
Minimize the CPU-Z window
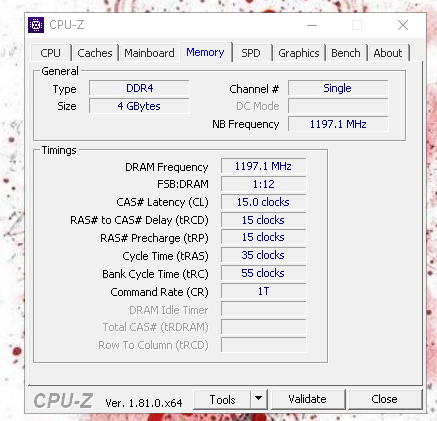[x=312, y=25]
